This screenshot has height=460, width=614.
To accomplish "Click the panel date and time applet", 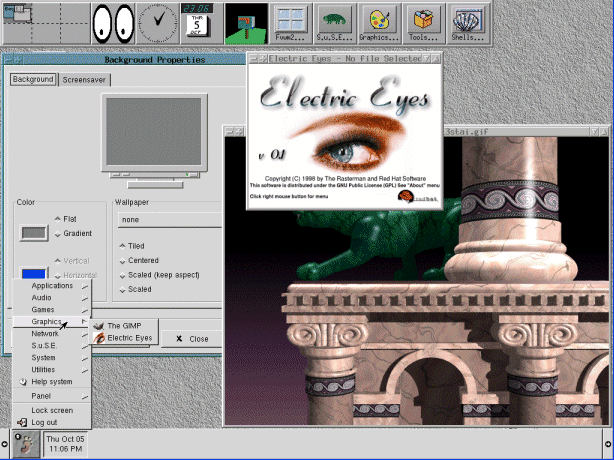I will click(65, 444).
